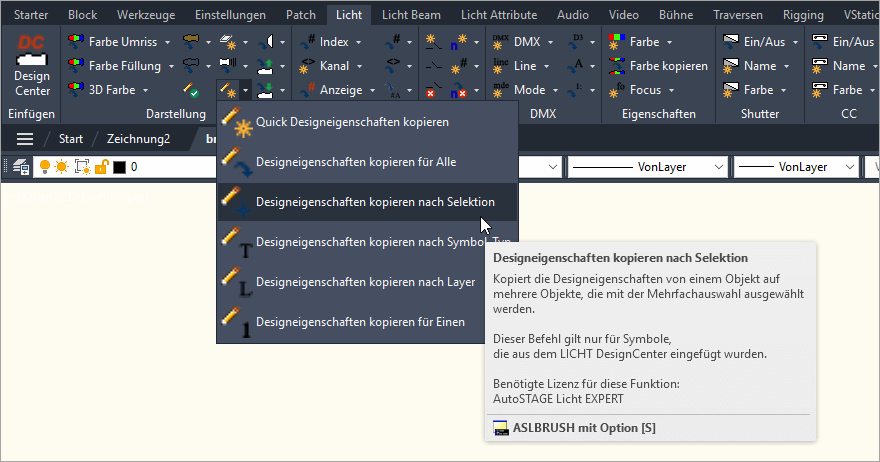This screenshot has width=880, height=462.
Task: Select Quick Designeigenschaften kopieren
Action: [x=367, y=122]
